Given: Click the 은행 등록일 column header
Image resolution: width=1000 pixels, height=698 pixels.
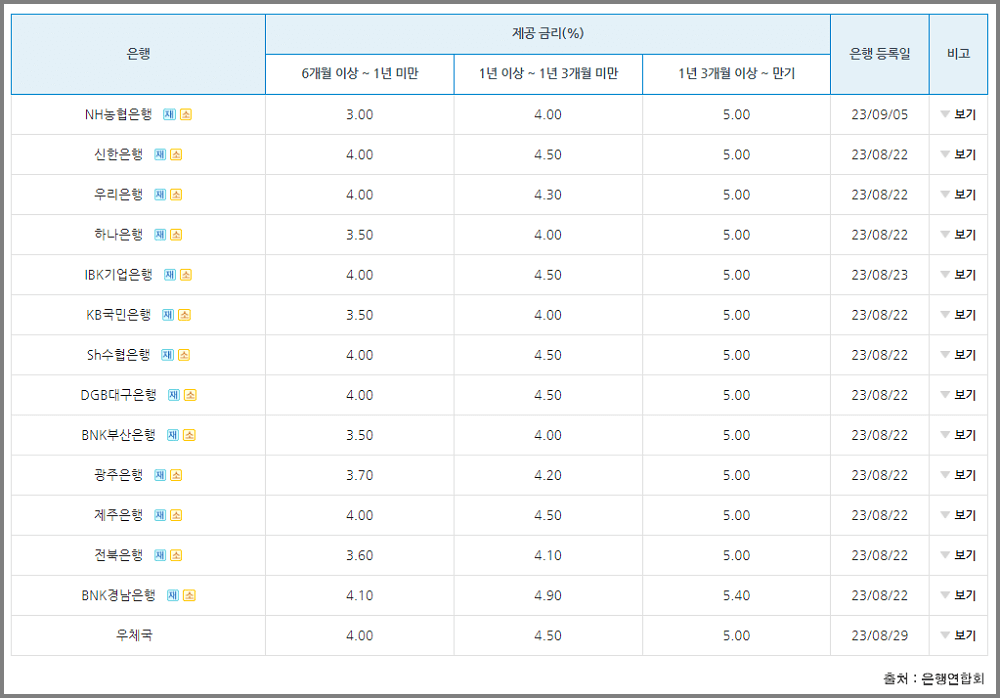Looking at the screenshot, I should click(x=880, y=54).
